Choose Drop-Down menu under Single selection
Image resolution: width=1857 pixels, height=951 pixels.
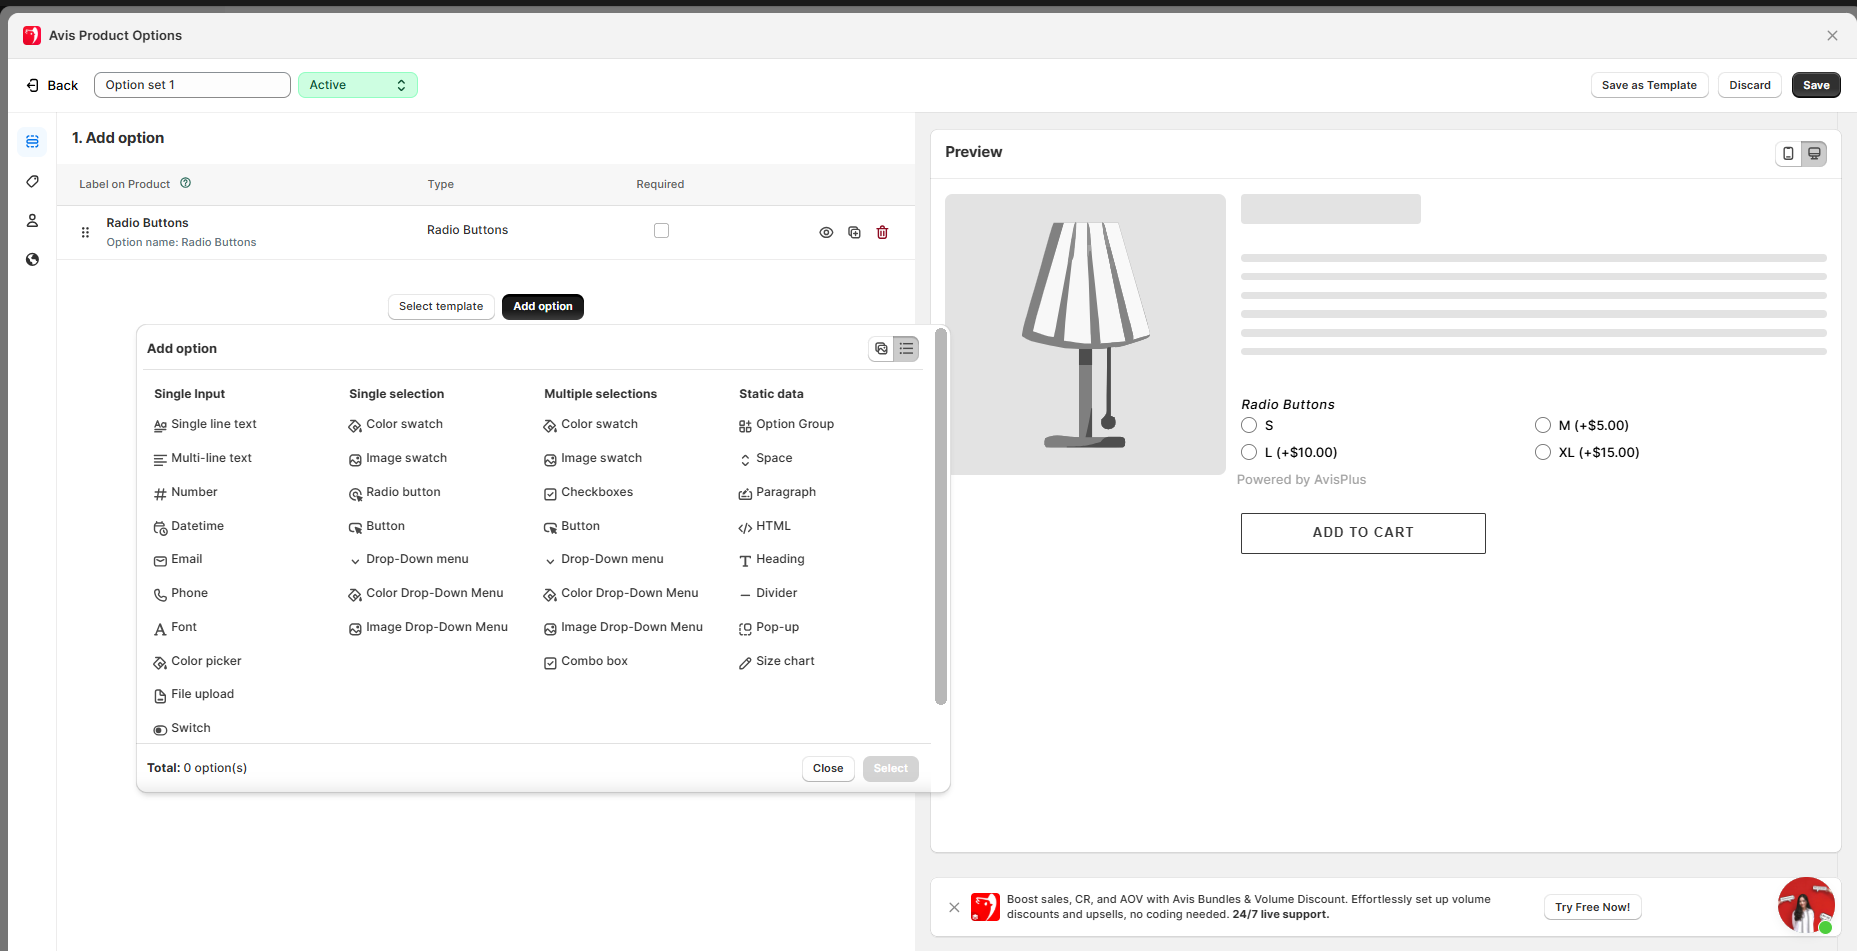416,559
